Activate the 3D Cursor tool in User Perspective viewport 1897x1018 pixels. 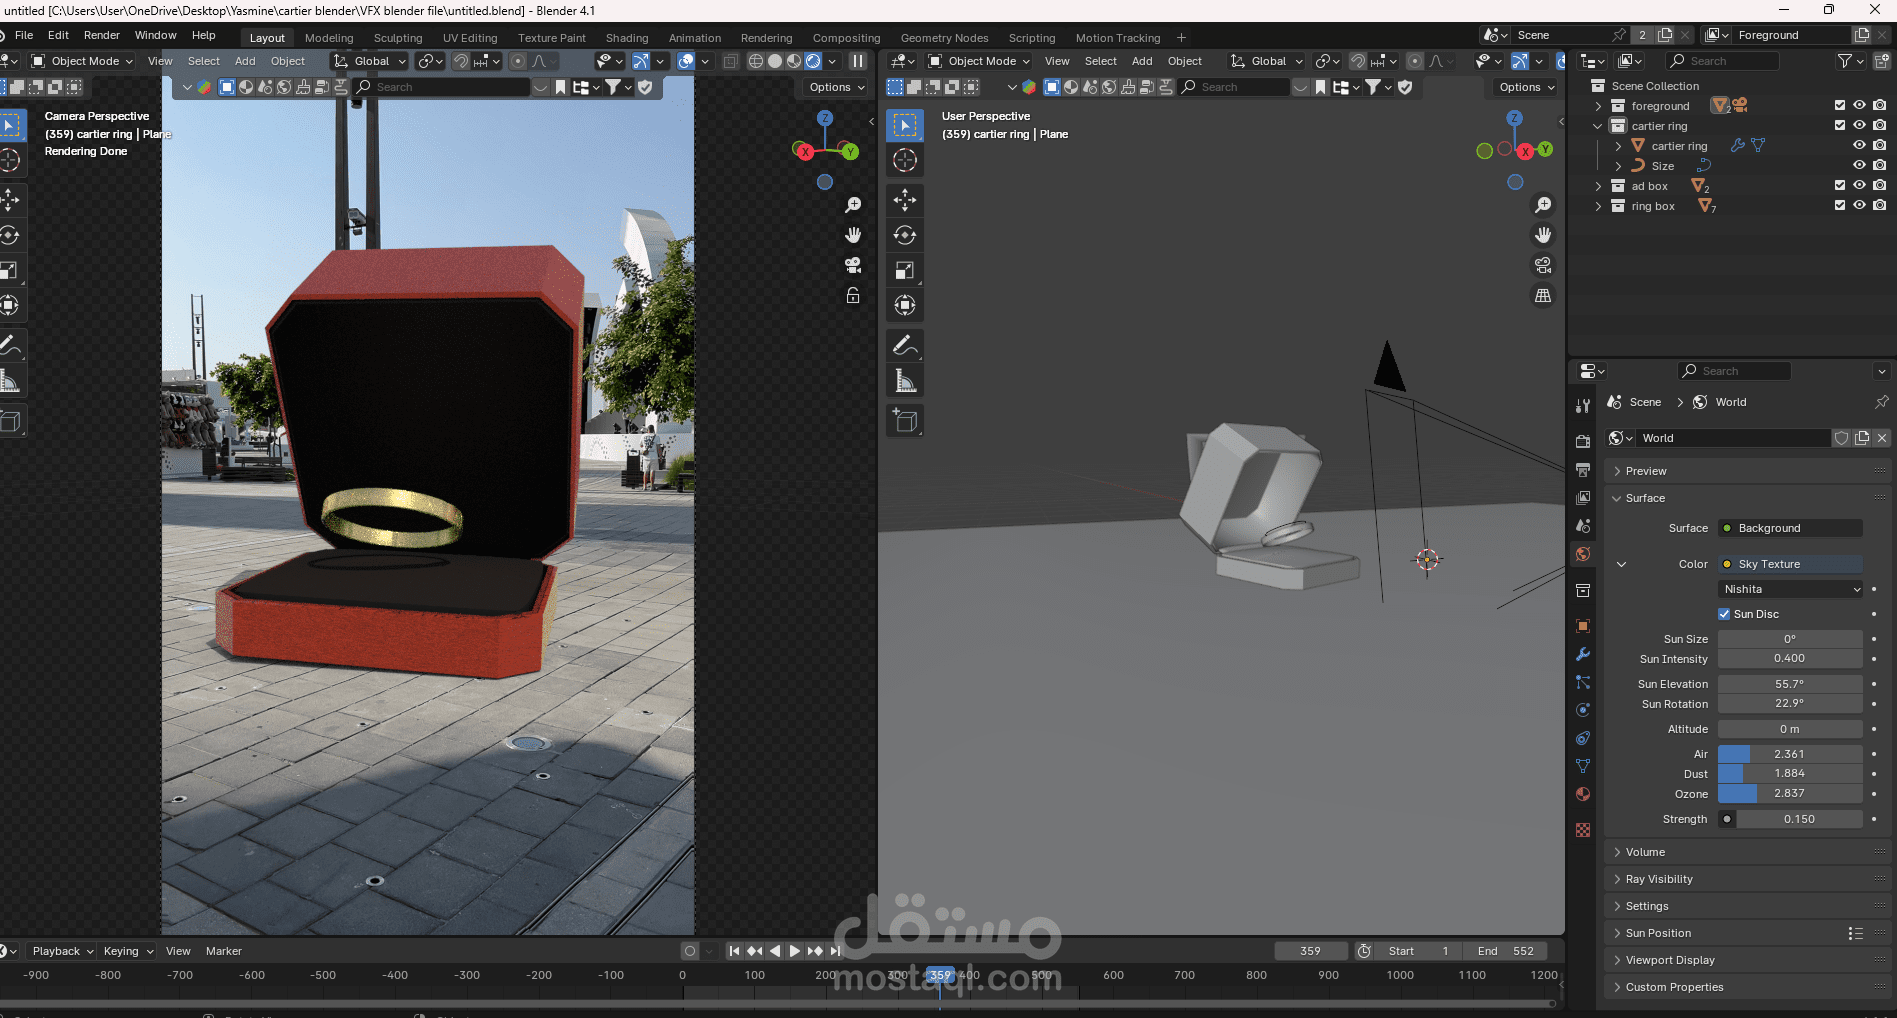click(x=905, y=160)
